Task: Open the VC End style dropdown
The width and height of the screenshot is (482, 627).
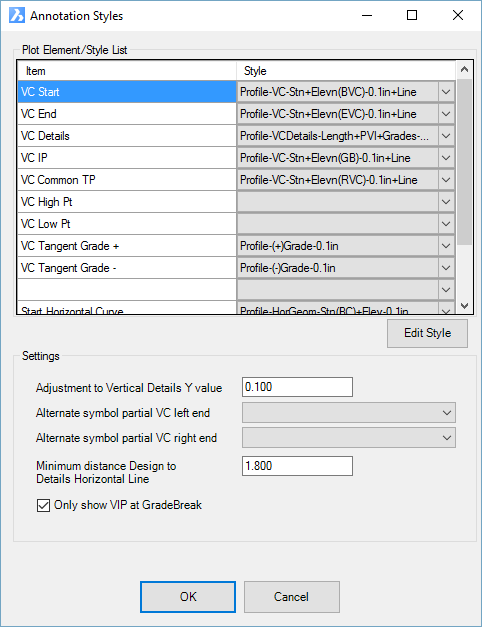Action: [x=446, y=114]
